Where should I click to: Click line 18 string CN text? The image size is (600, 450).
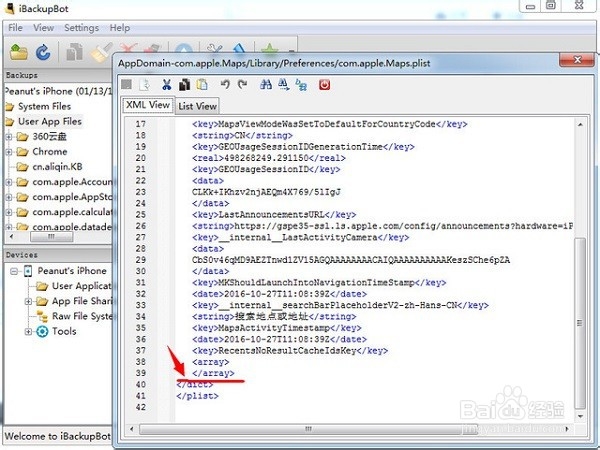(x=242, y=135)
